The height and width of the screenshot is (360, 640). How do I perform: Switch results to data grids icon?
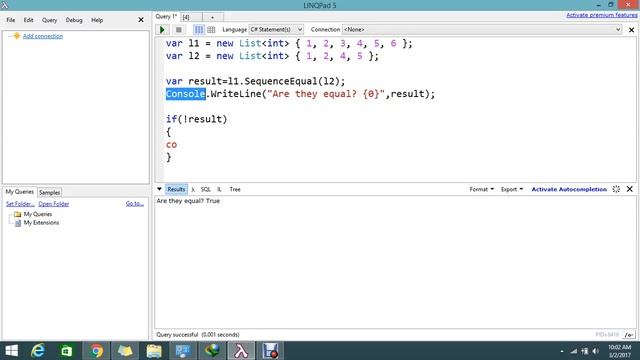click(211, 29)
